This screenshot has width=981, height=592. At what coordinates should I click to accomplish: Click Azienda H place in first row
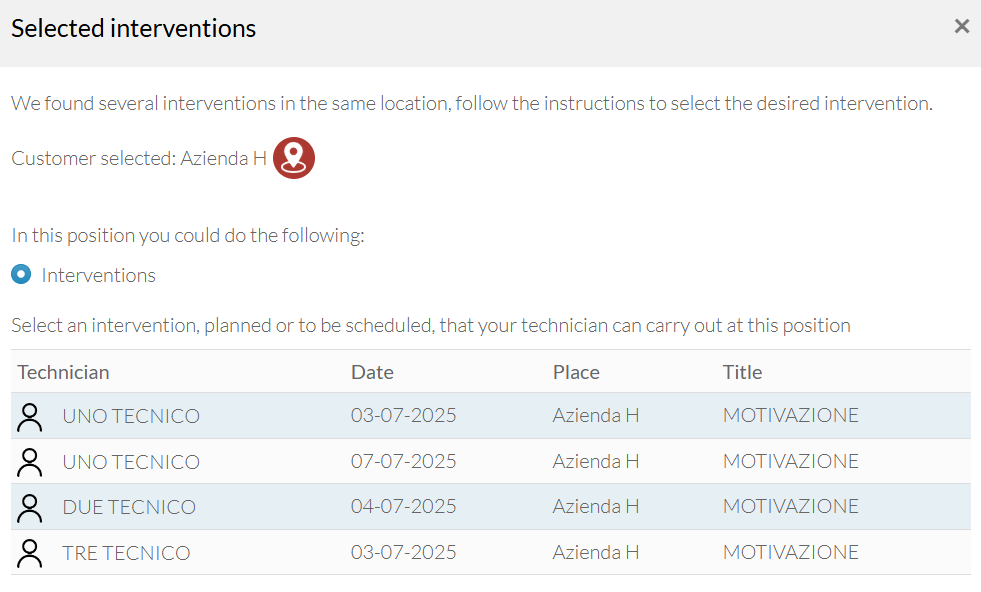(x=596, y=416)
